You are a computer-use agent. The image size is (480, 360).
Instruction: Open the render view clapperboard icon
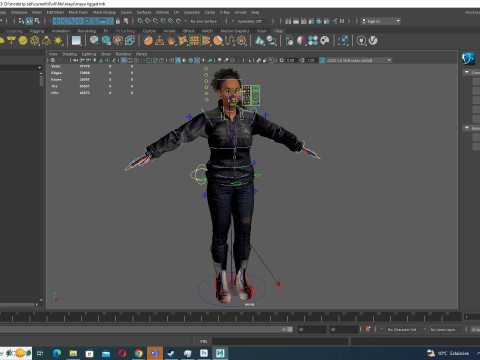288,21
